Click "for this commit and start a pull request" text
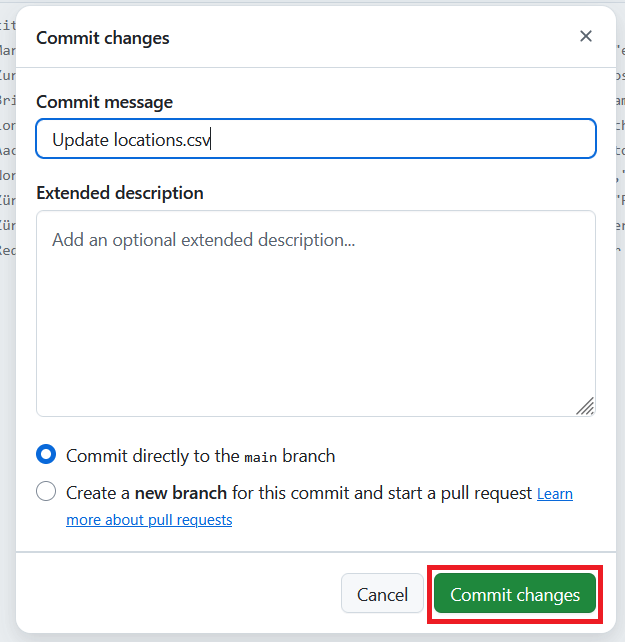The width and height of the screenshot is (625, 642). click(x=382, y=493)
